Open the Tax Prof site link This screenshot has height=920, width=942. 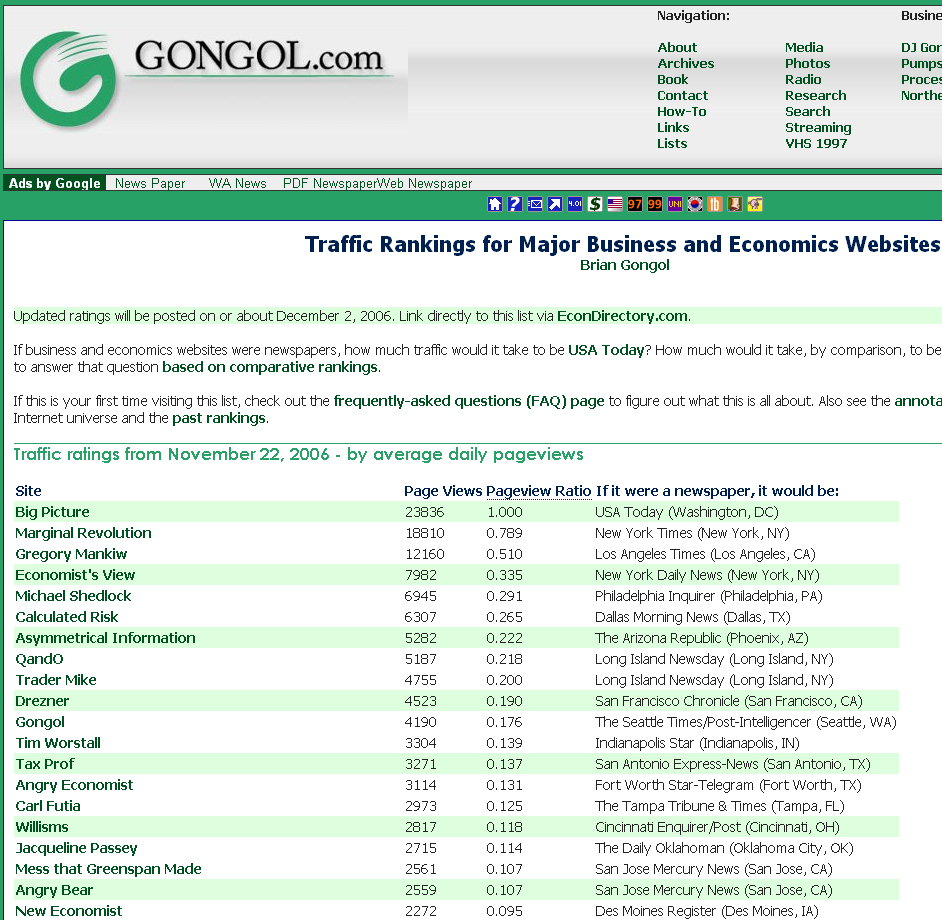44,764
